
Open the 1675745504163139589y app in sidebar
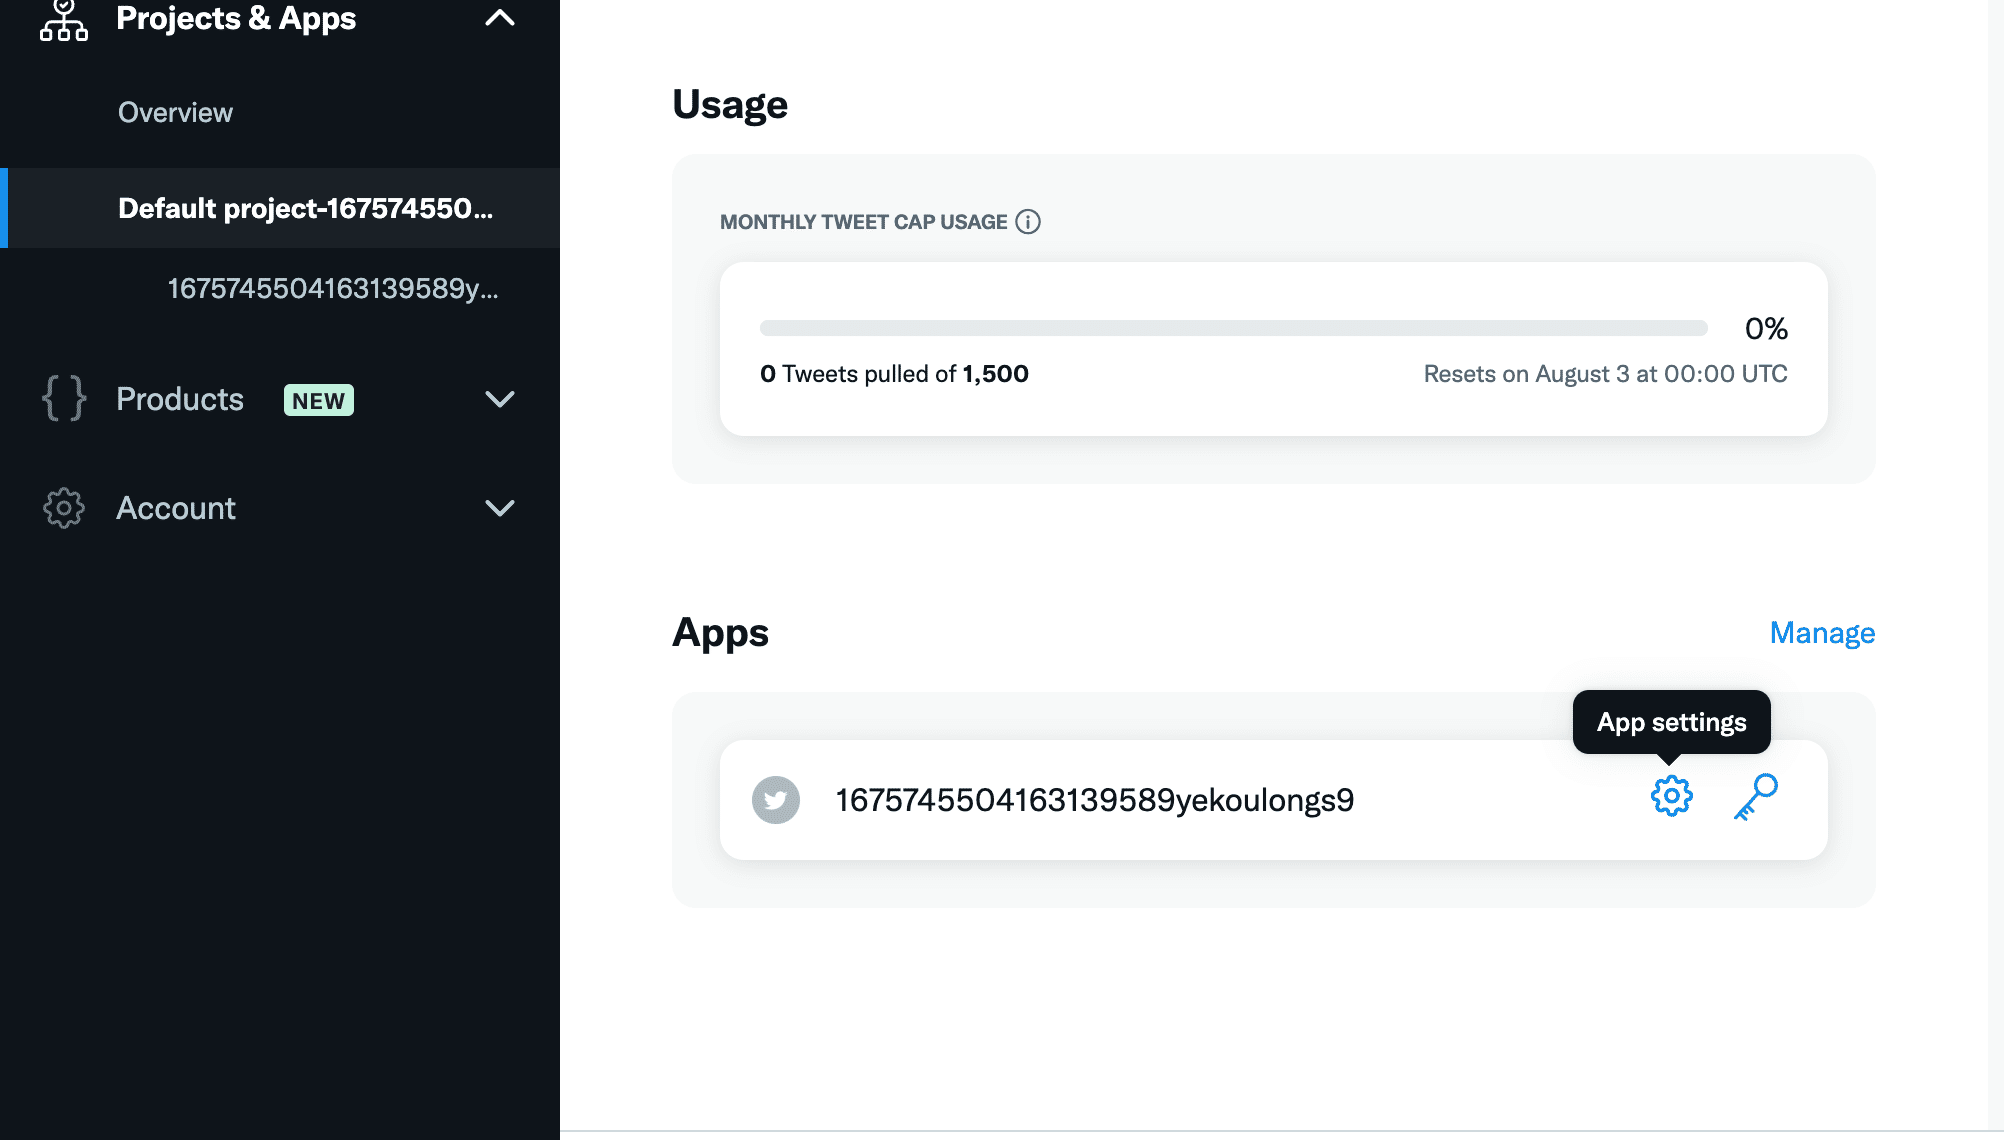click(x=332, y=288)
